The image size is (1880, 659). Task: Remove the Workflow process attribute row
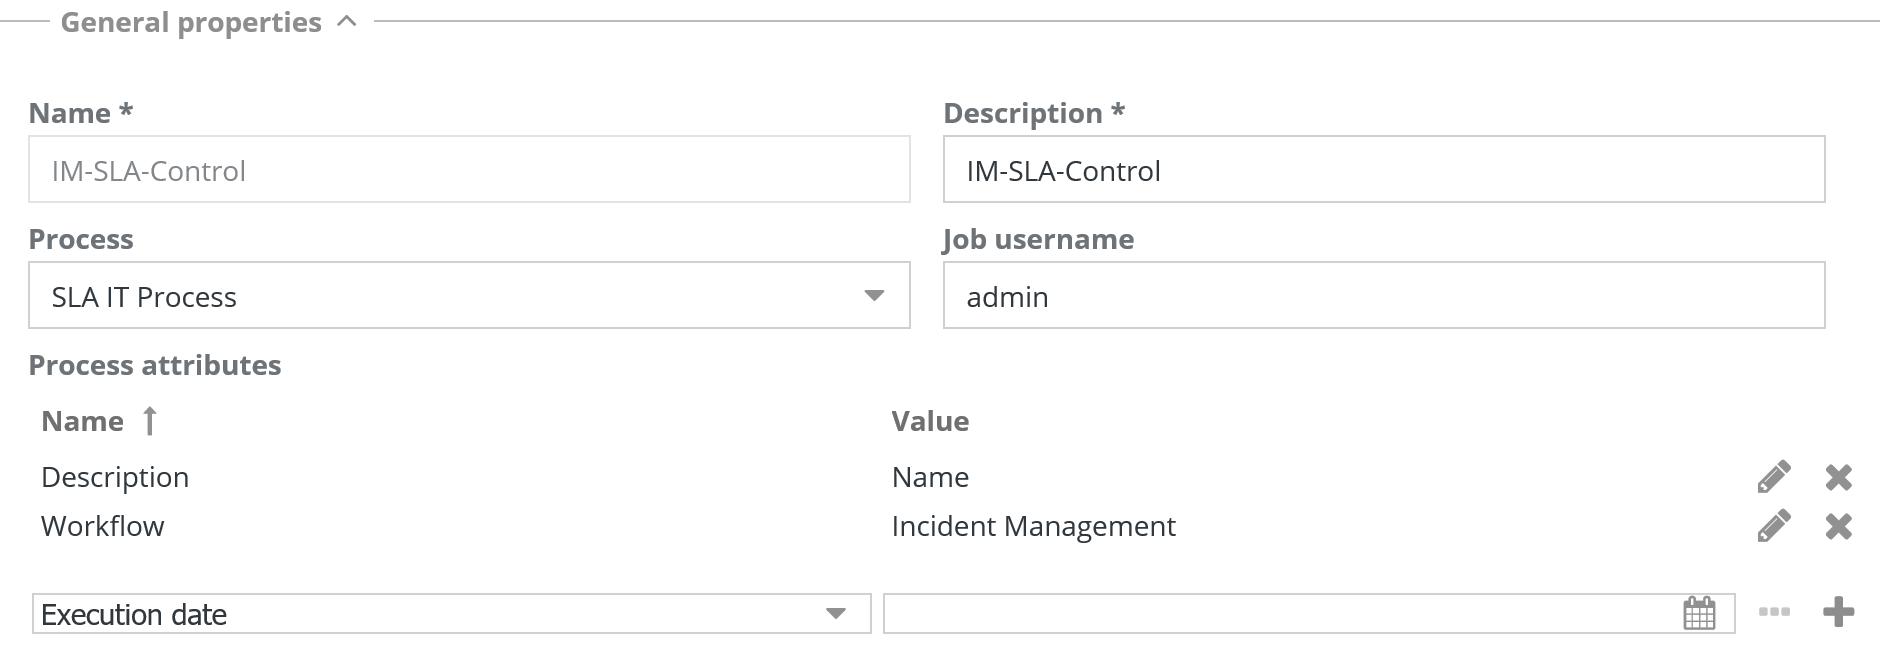1838,526
